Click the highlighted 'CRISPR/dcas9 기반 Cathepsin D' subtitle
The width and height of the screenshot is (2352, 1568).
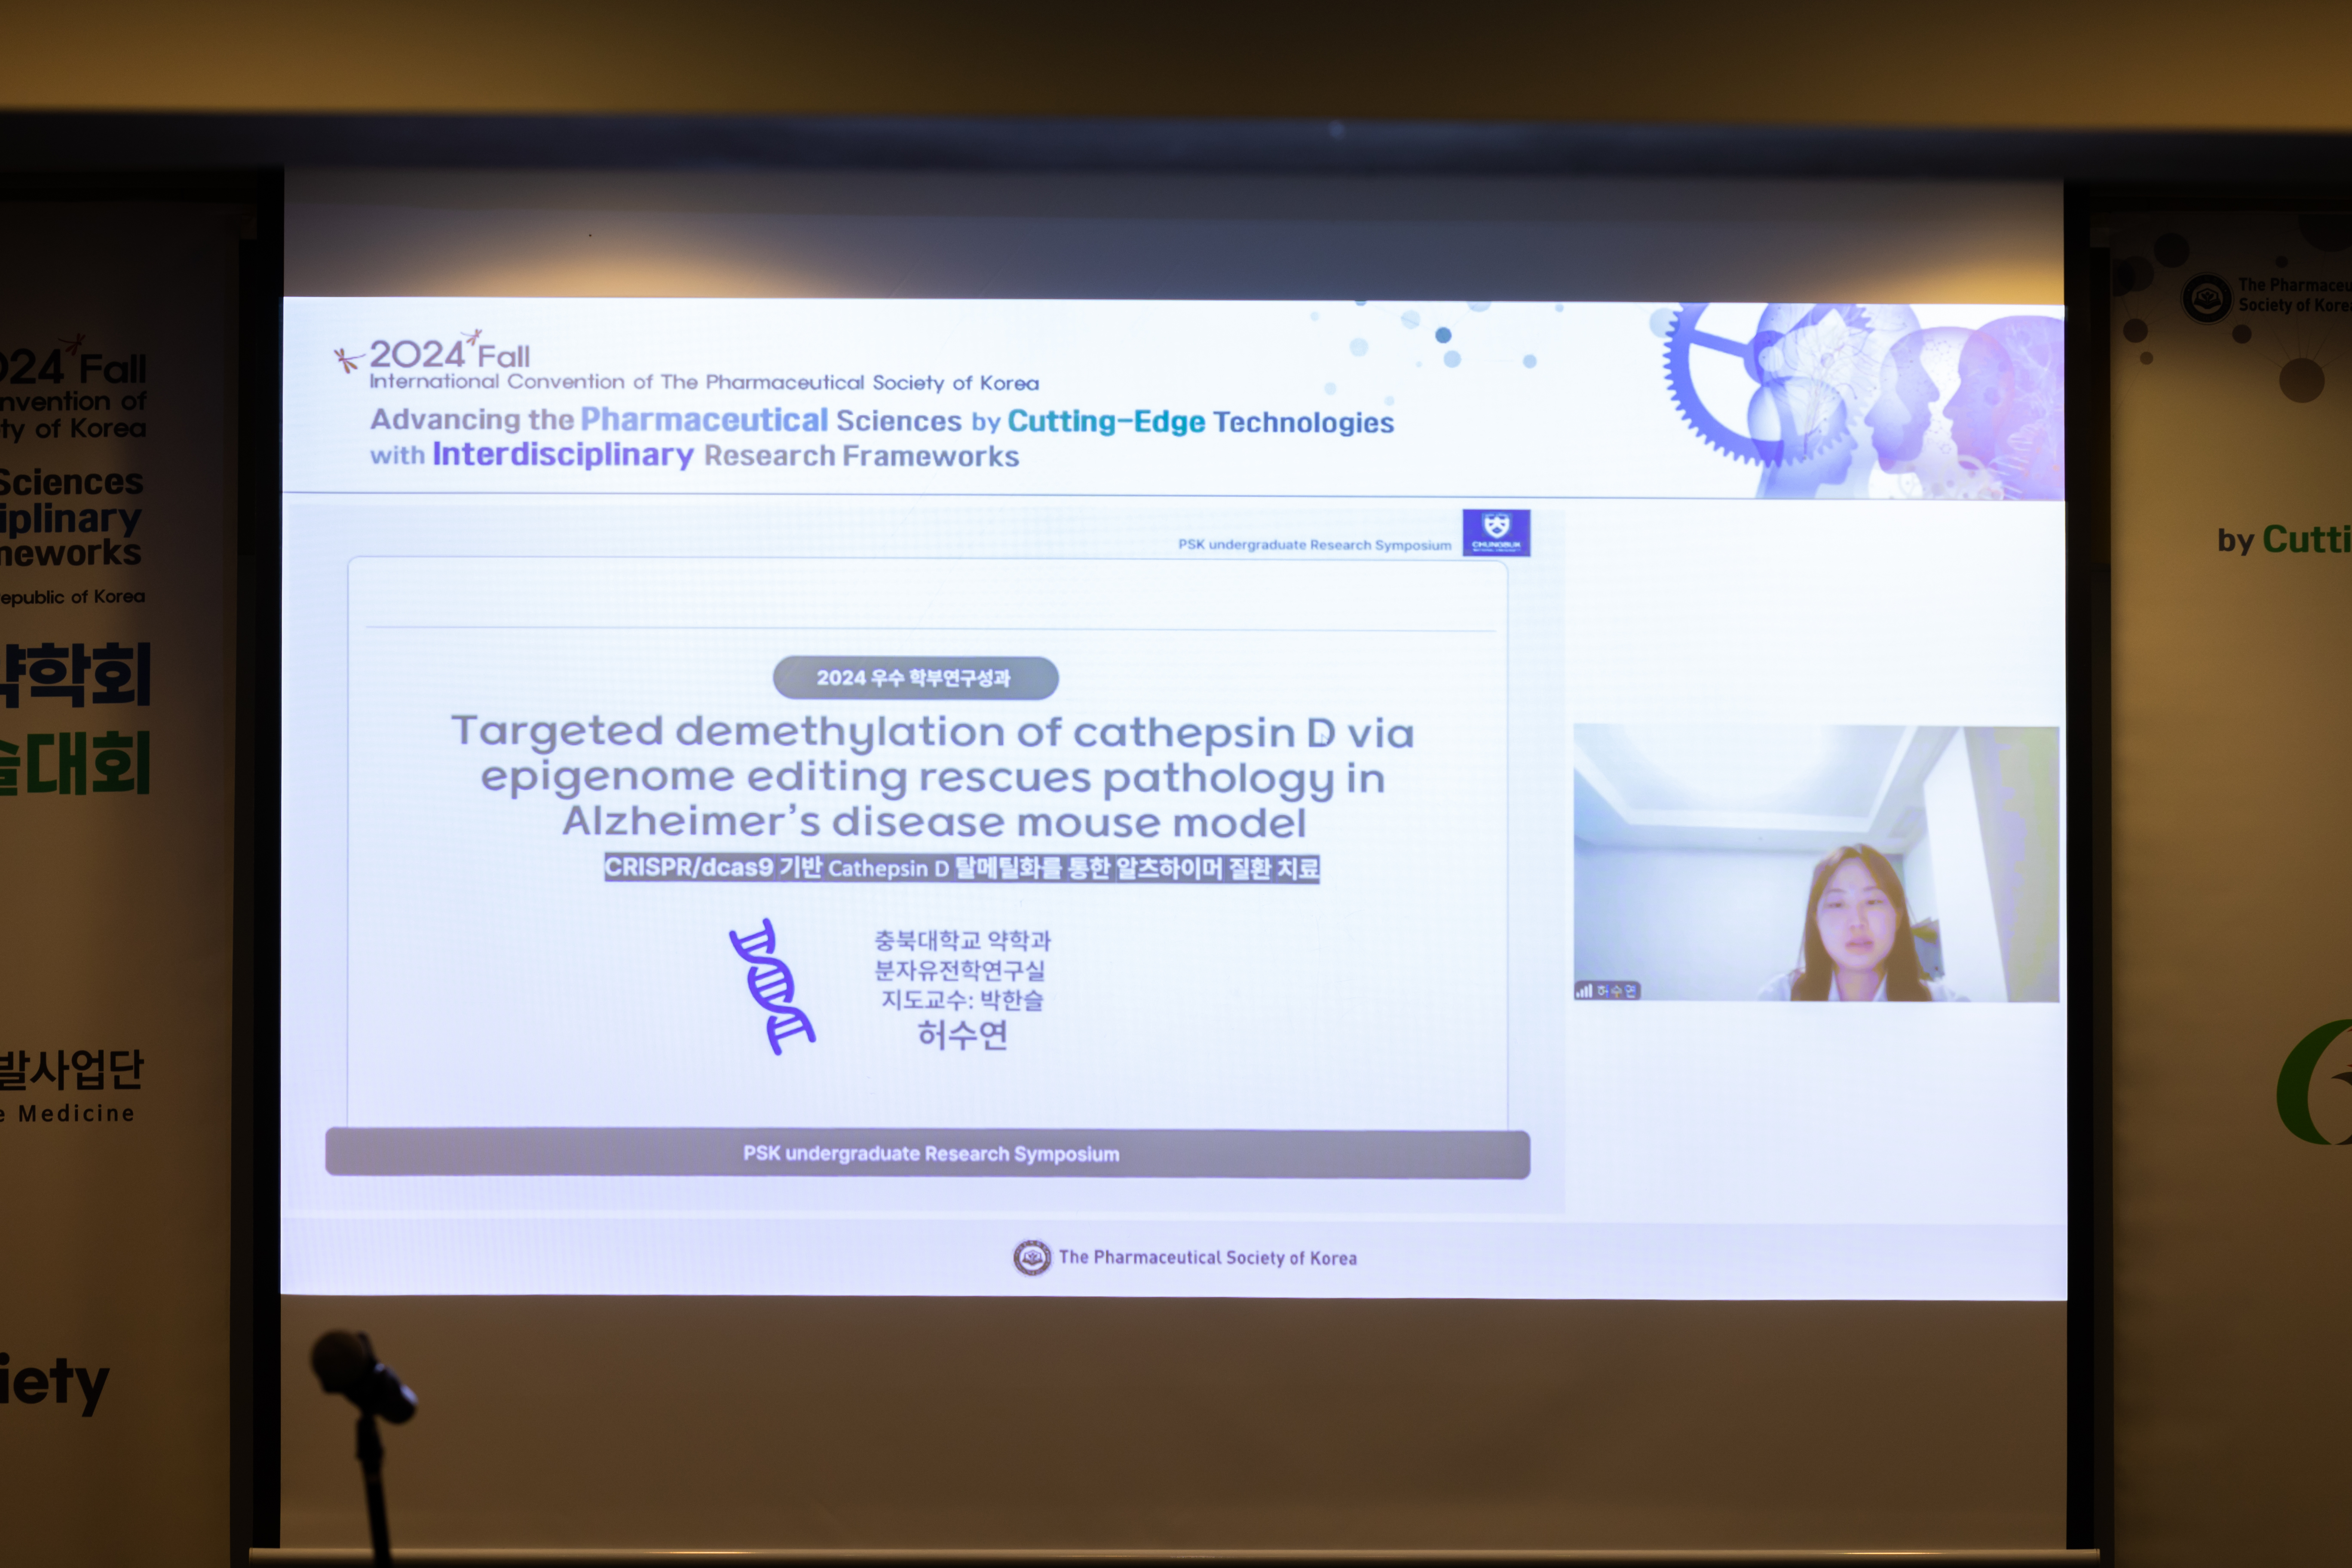[961, 867]
